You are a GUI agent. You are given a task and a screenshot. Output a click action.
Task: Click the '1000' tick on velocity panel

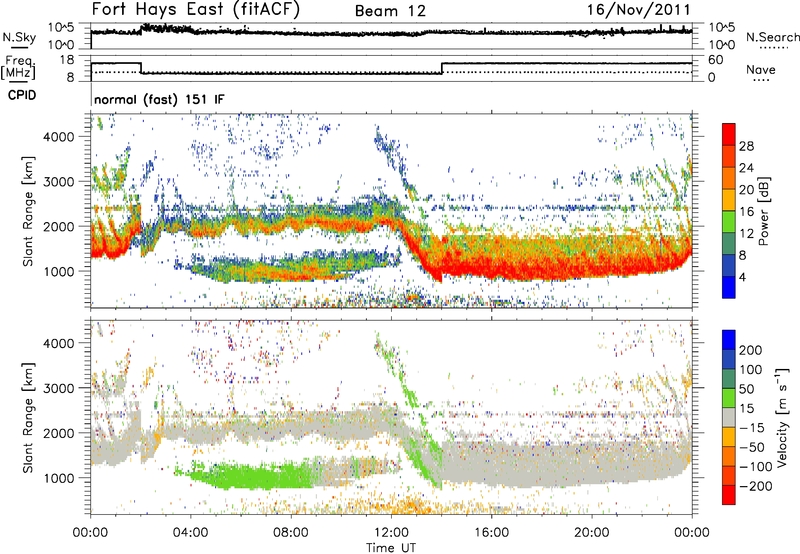pos(58,478)
